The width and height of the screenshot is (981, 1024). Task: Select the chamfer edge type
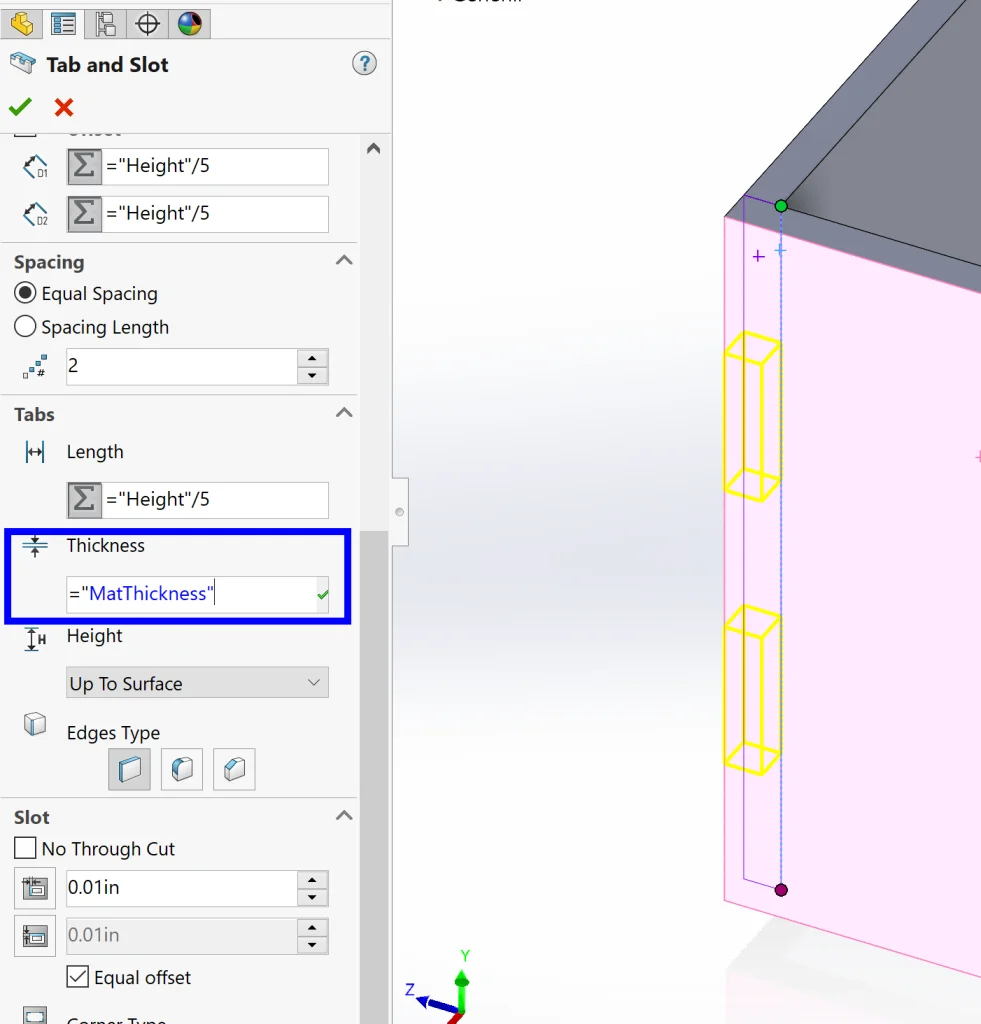[x=234, y=769]
